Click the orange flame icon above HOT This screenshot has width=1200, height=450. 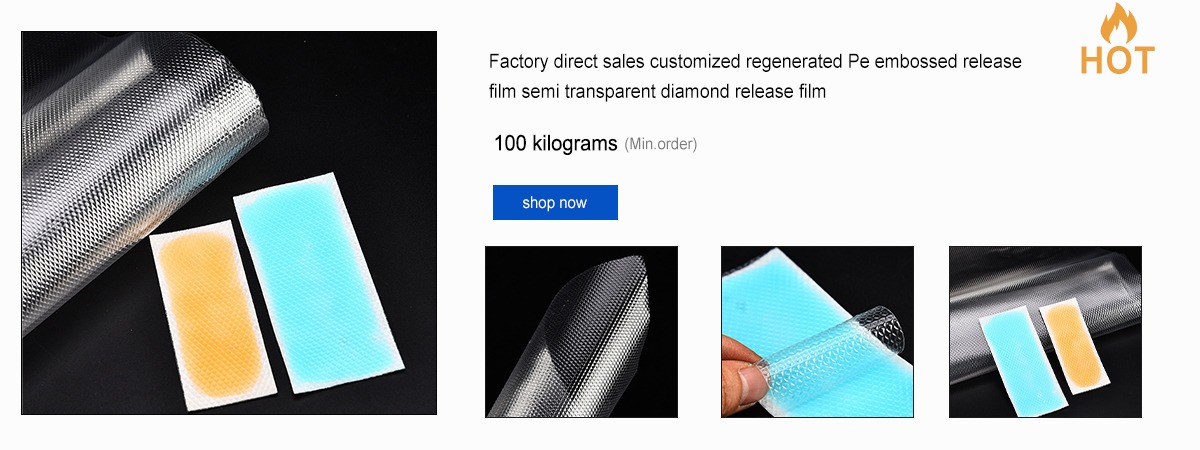coord(1116,24)
